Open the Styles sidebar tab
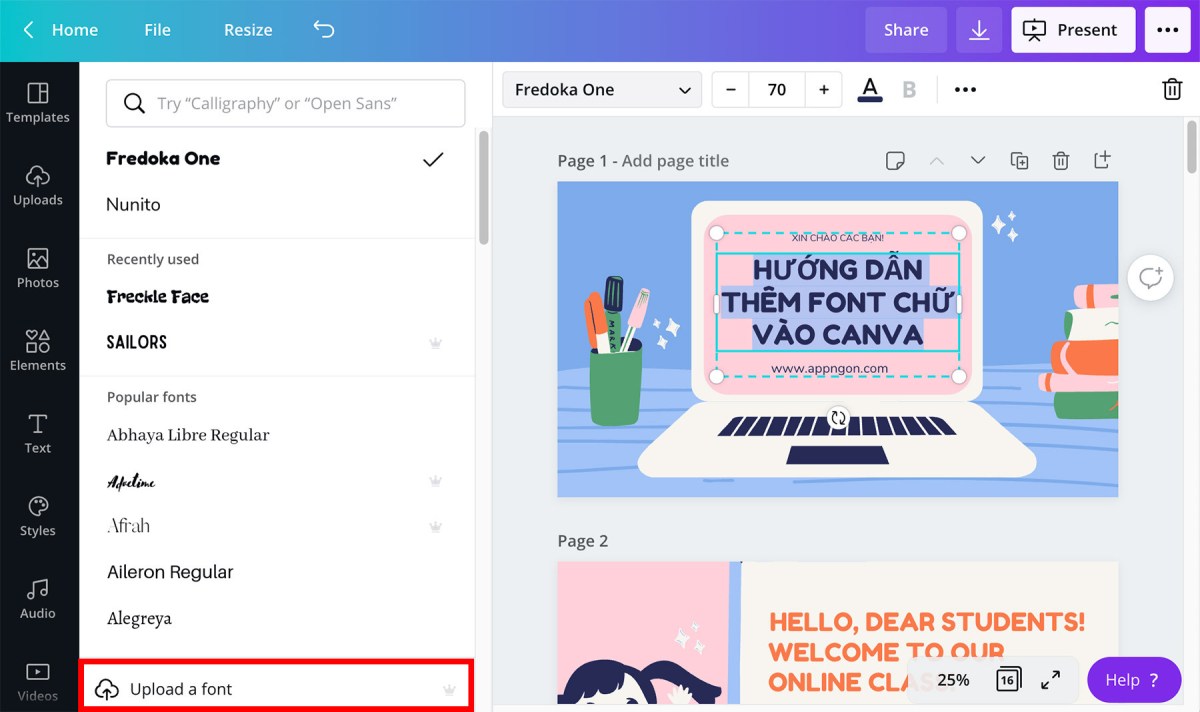Viewport: 1200px width, 712px height. [38, 517]
